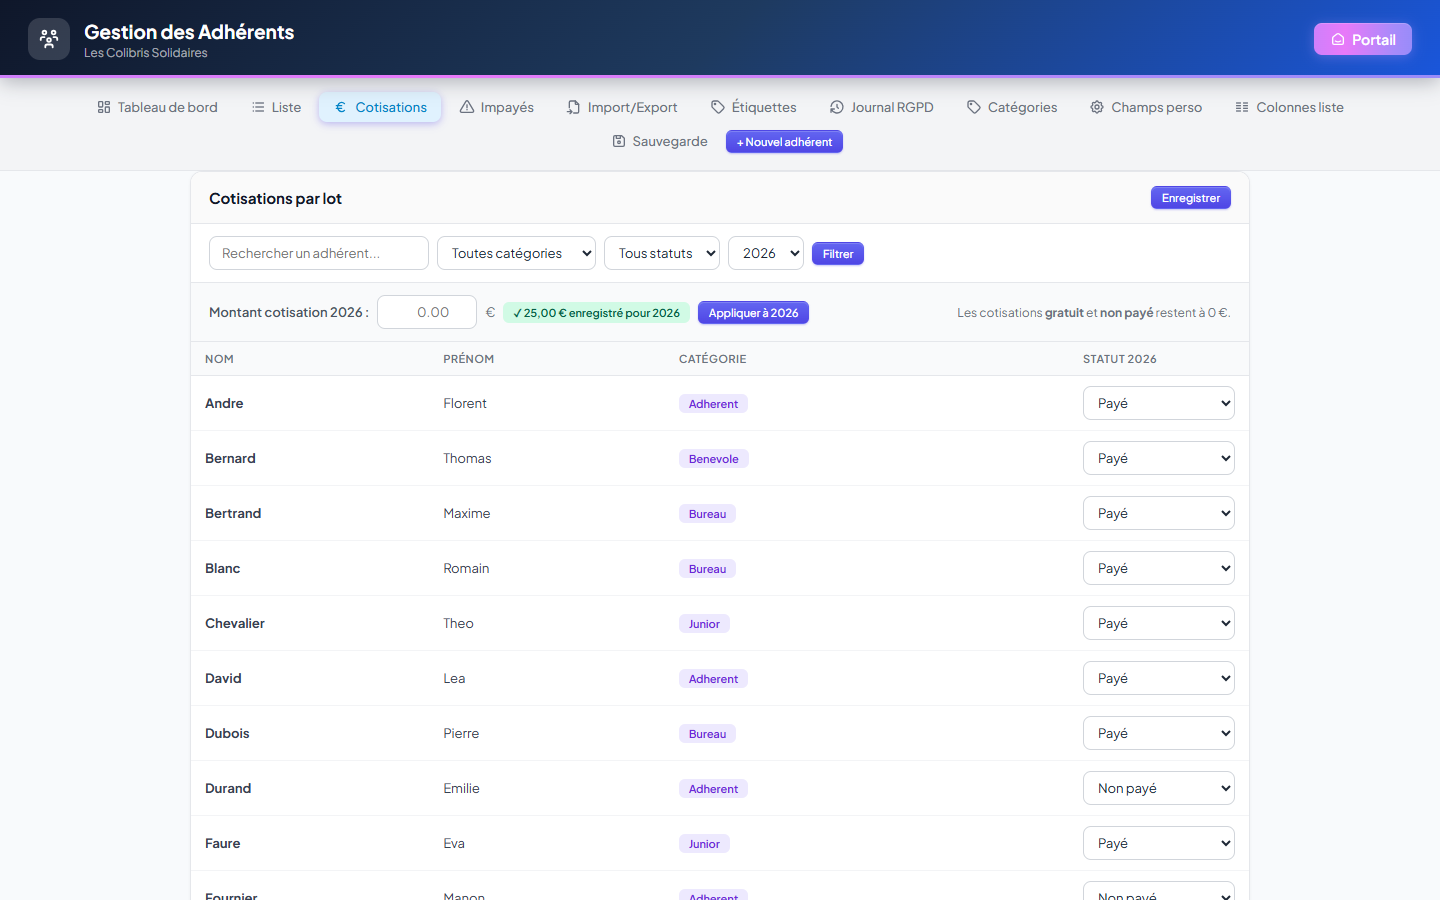
Task: Open the Impayés tab
Action: [497, 107]
